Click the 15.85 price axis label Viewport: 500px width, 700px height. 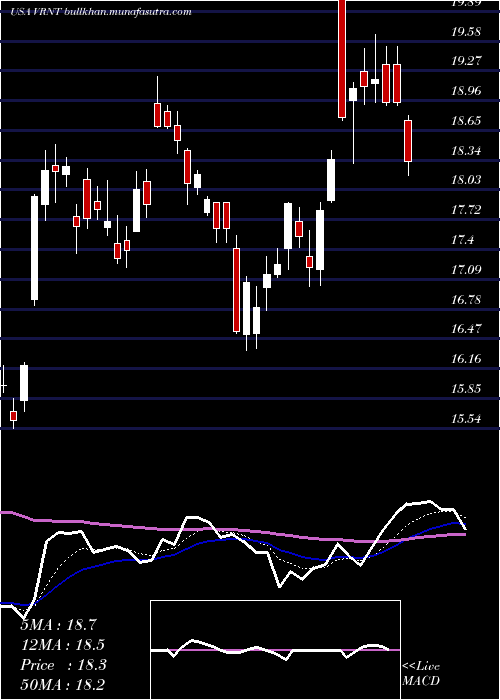(466, 389)
